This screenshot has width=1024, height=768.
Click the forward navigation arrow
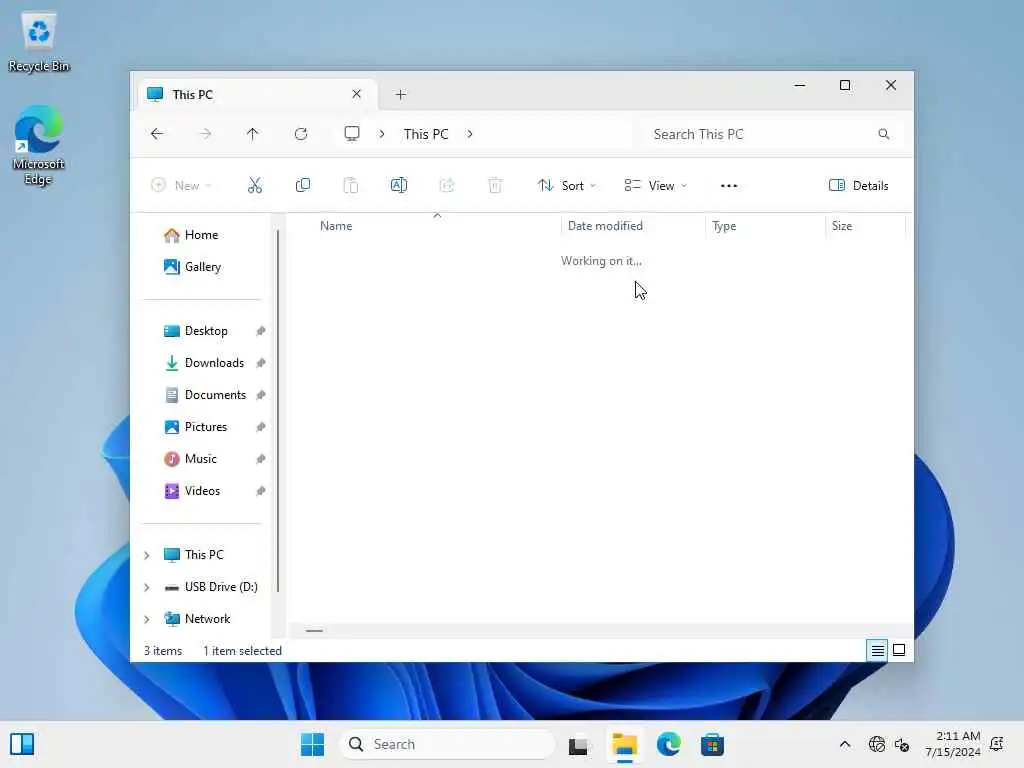point(205,134)
